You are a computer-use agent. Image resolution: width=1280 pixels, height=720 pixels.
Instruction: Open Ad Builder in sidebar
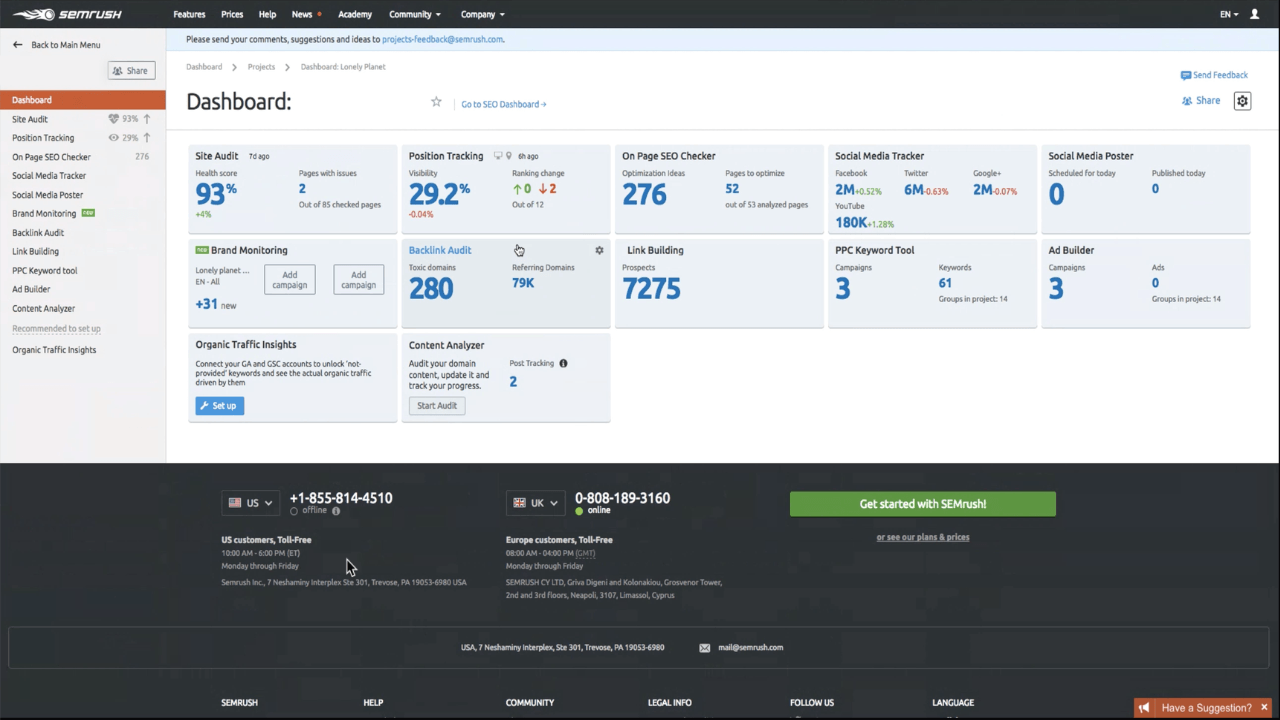coord(31,290)
